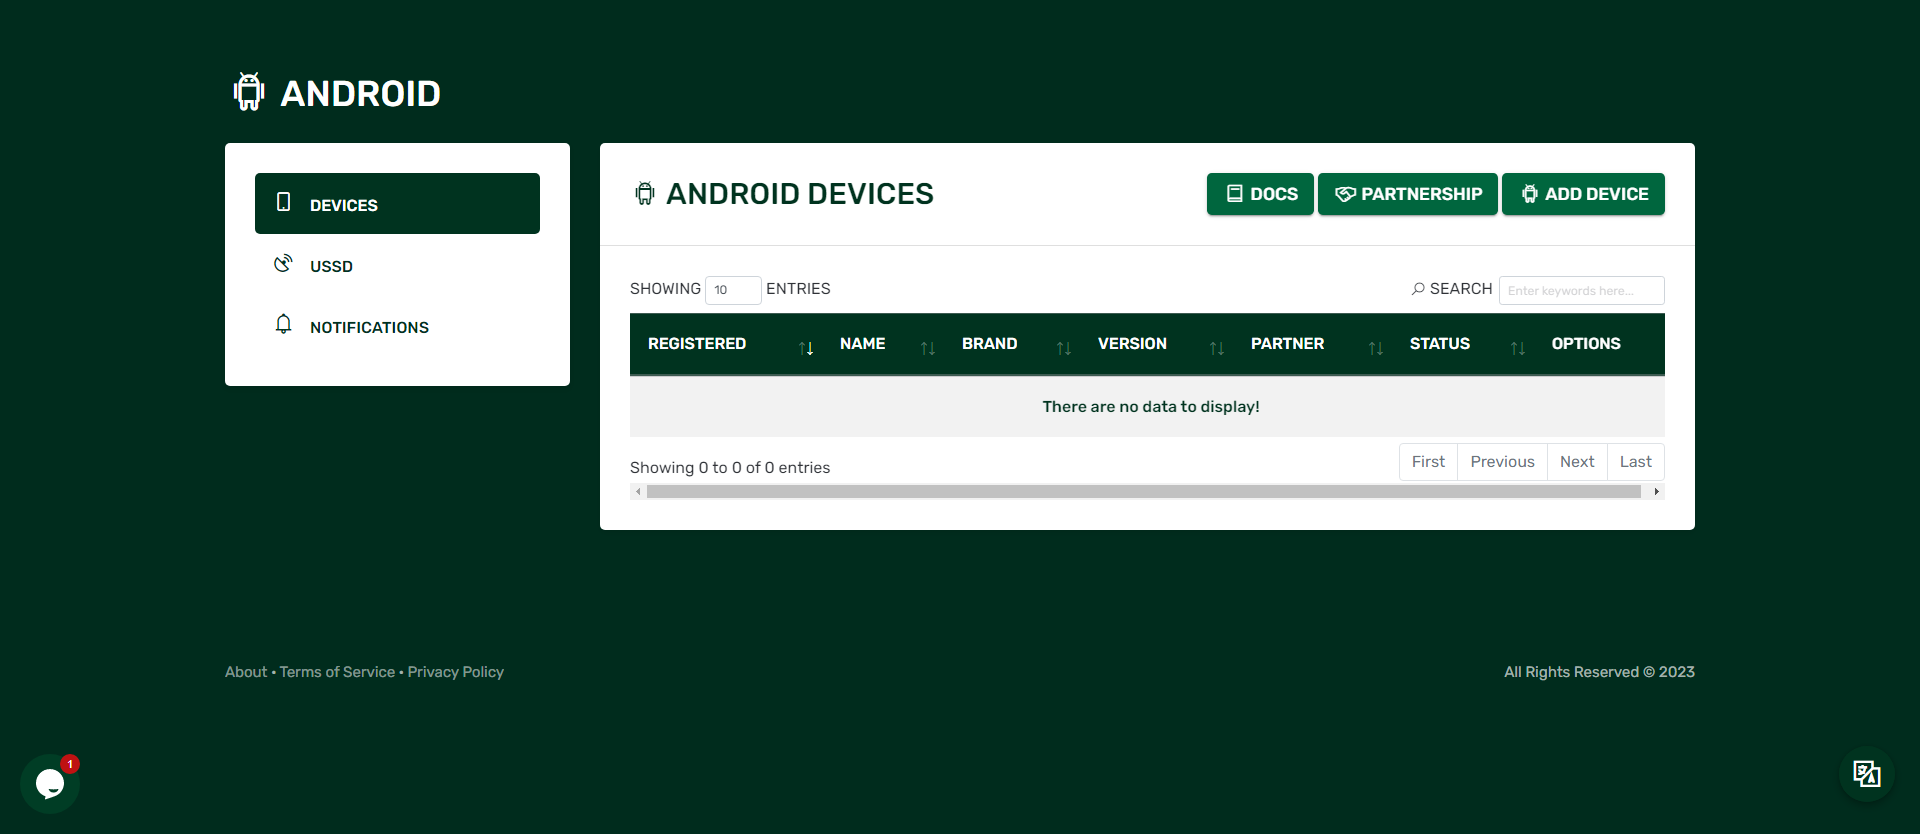Open the Showing entries count dropdown

pos(733,290)
